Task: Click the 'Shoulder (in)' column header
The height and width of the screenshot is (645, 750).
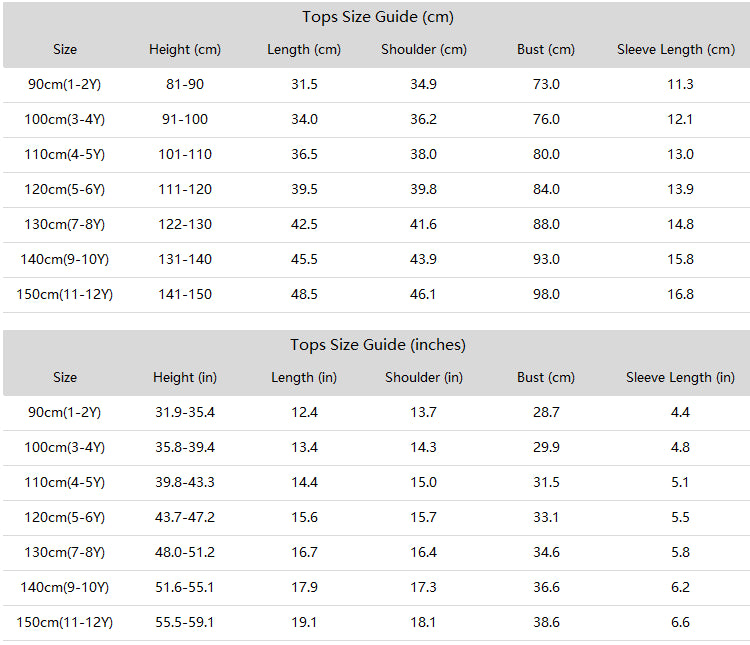Action: 424,378
